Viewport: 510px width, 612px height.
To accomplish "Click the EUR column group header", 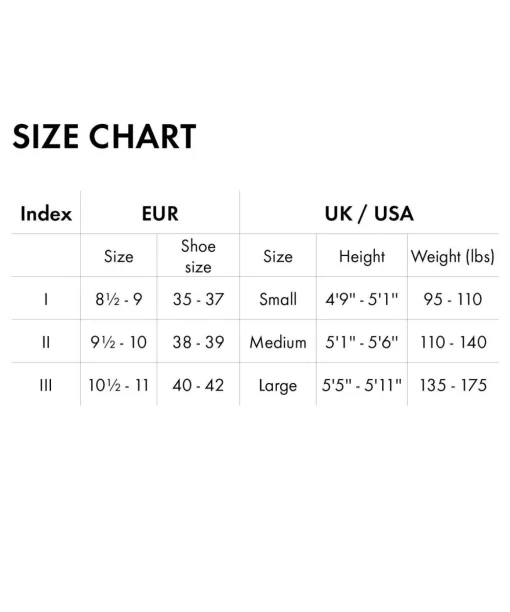I will pyautogui.click(x=160, y=213).
